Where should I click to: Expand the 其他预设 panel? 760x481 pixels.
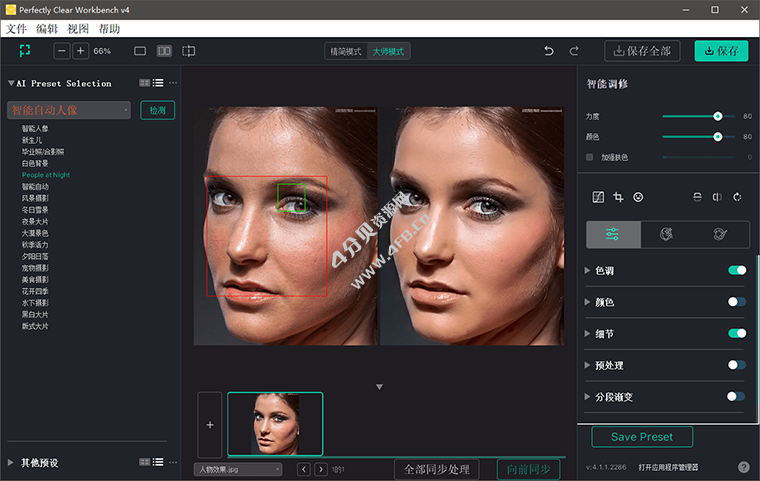11,463
